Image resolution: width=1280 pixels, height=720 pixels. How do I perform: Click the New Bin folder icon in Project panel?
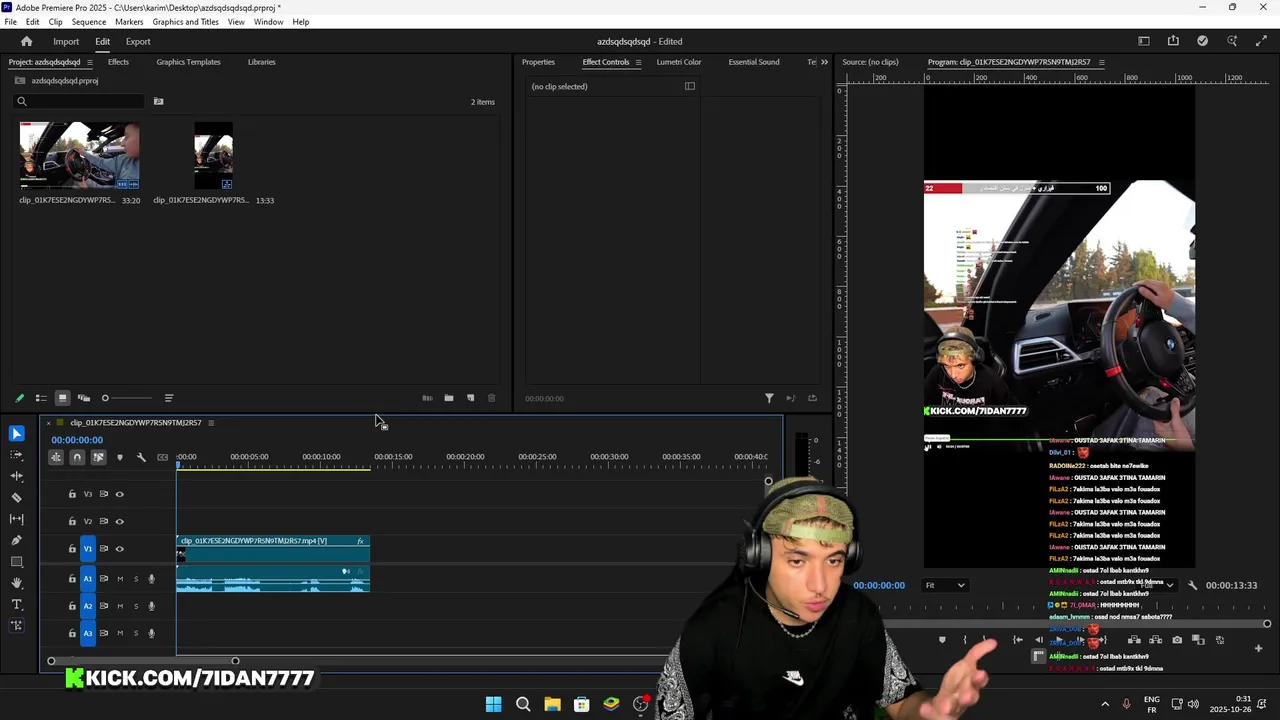point(449,398)
